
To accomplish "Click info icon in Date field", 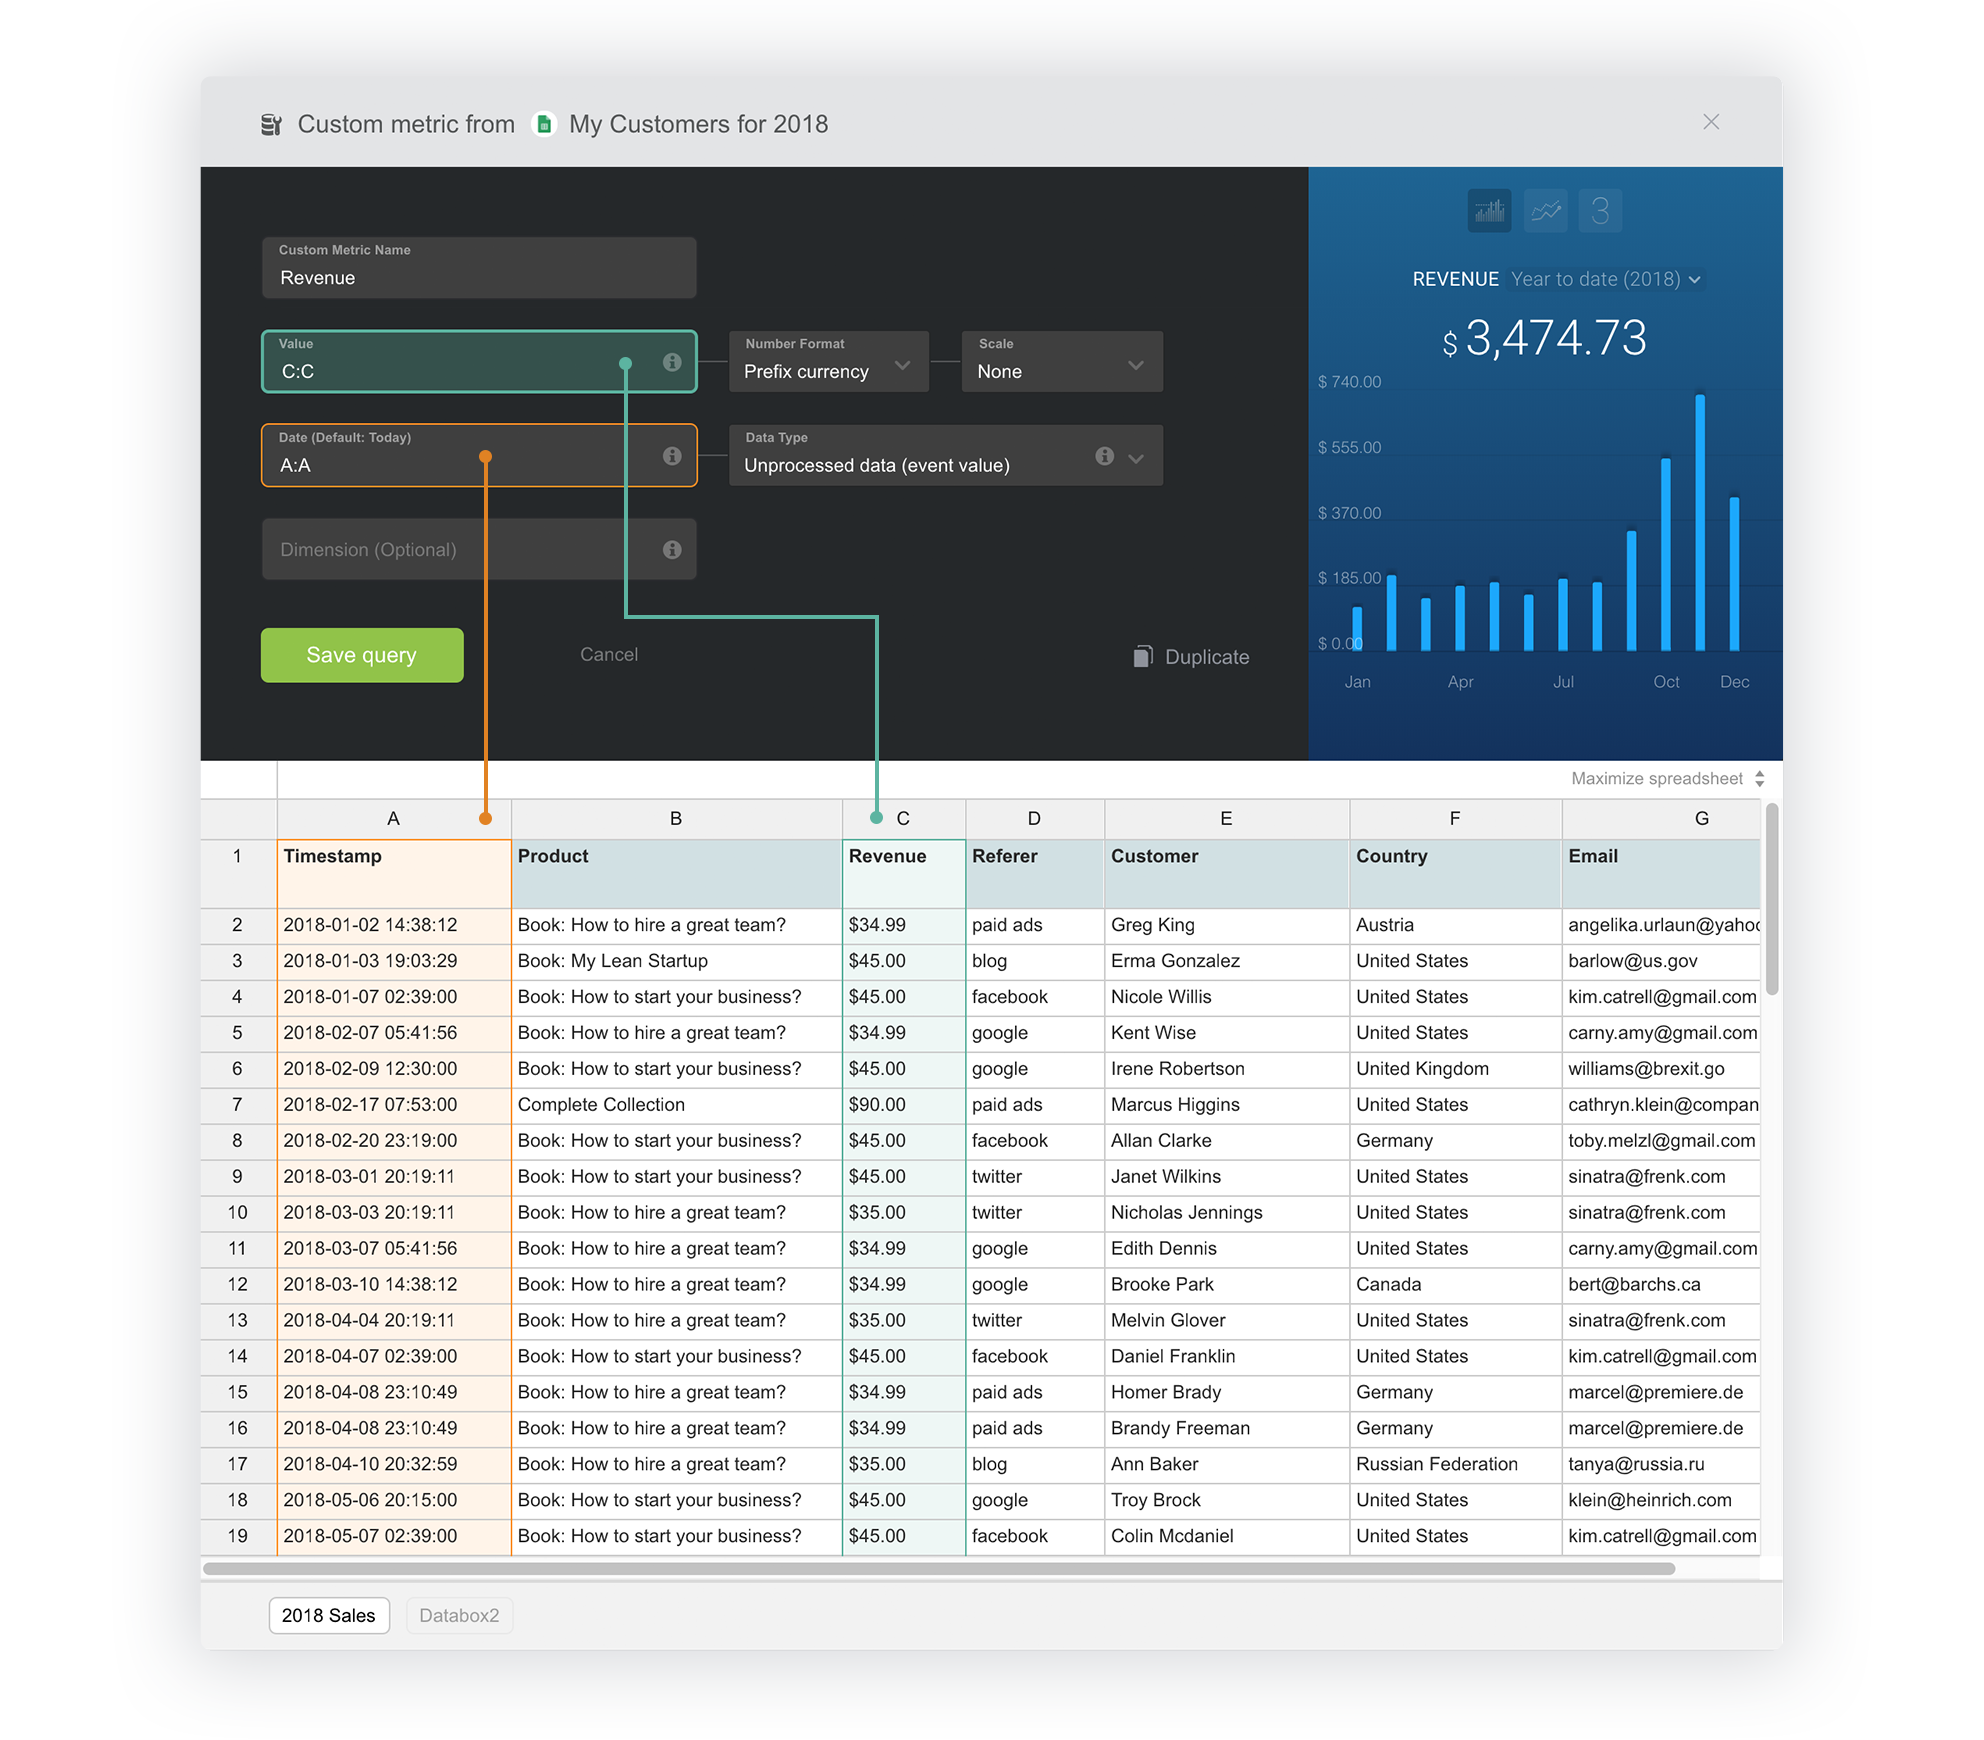I will pos(672,456).
